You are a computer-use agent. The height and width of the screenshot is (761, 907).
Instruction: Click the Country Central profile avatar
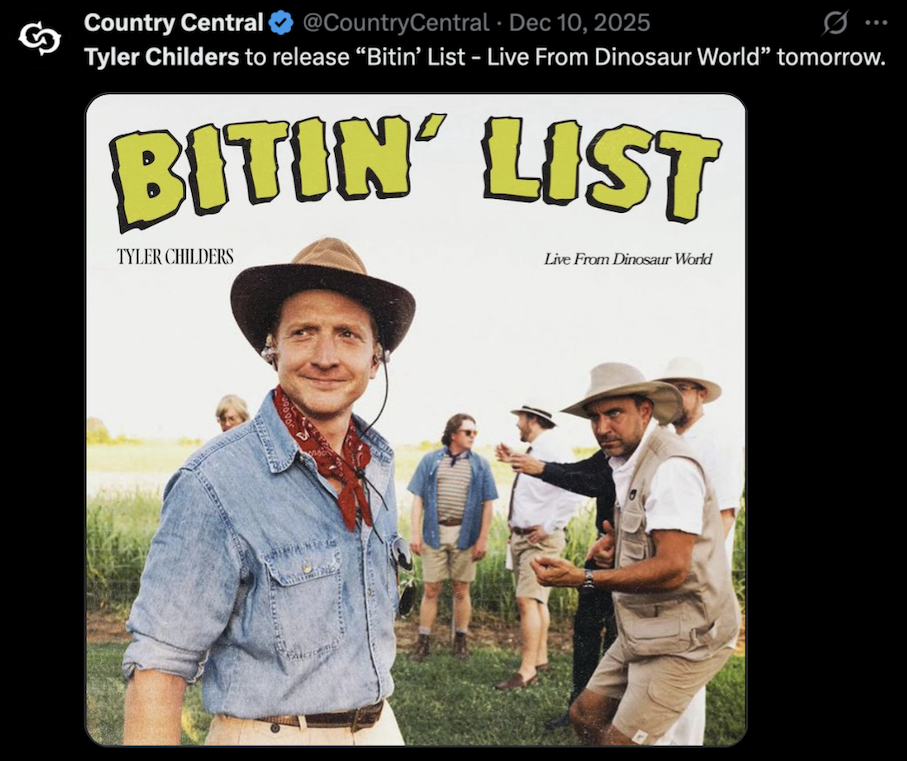point(40,38)
